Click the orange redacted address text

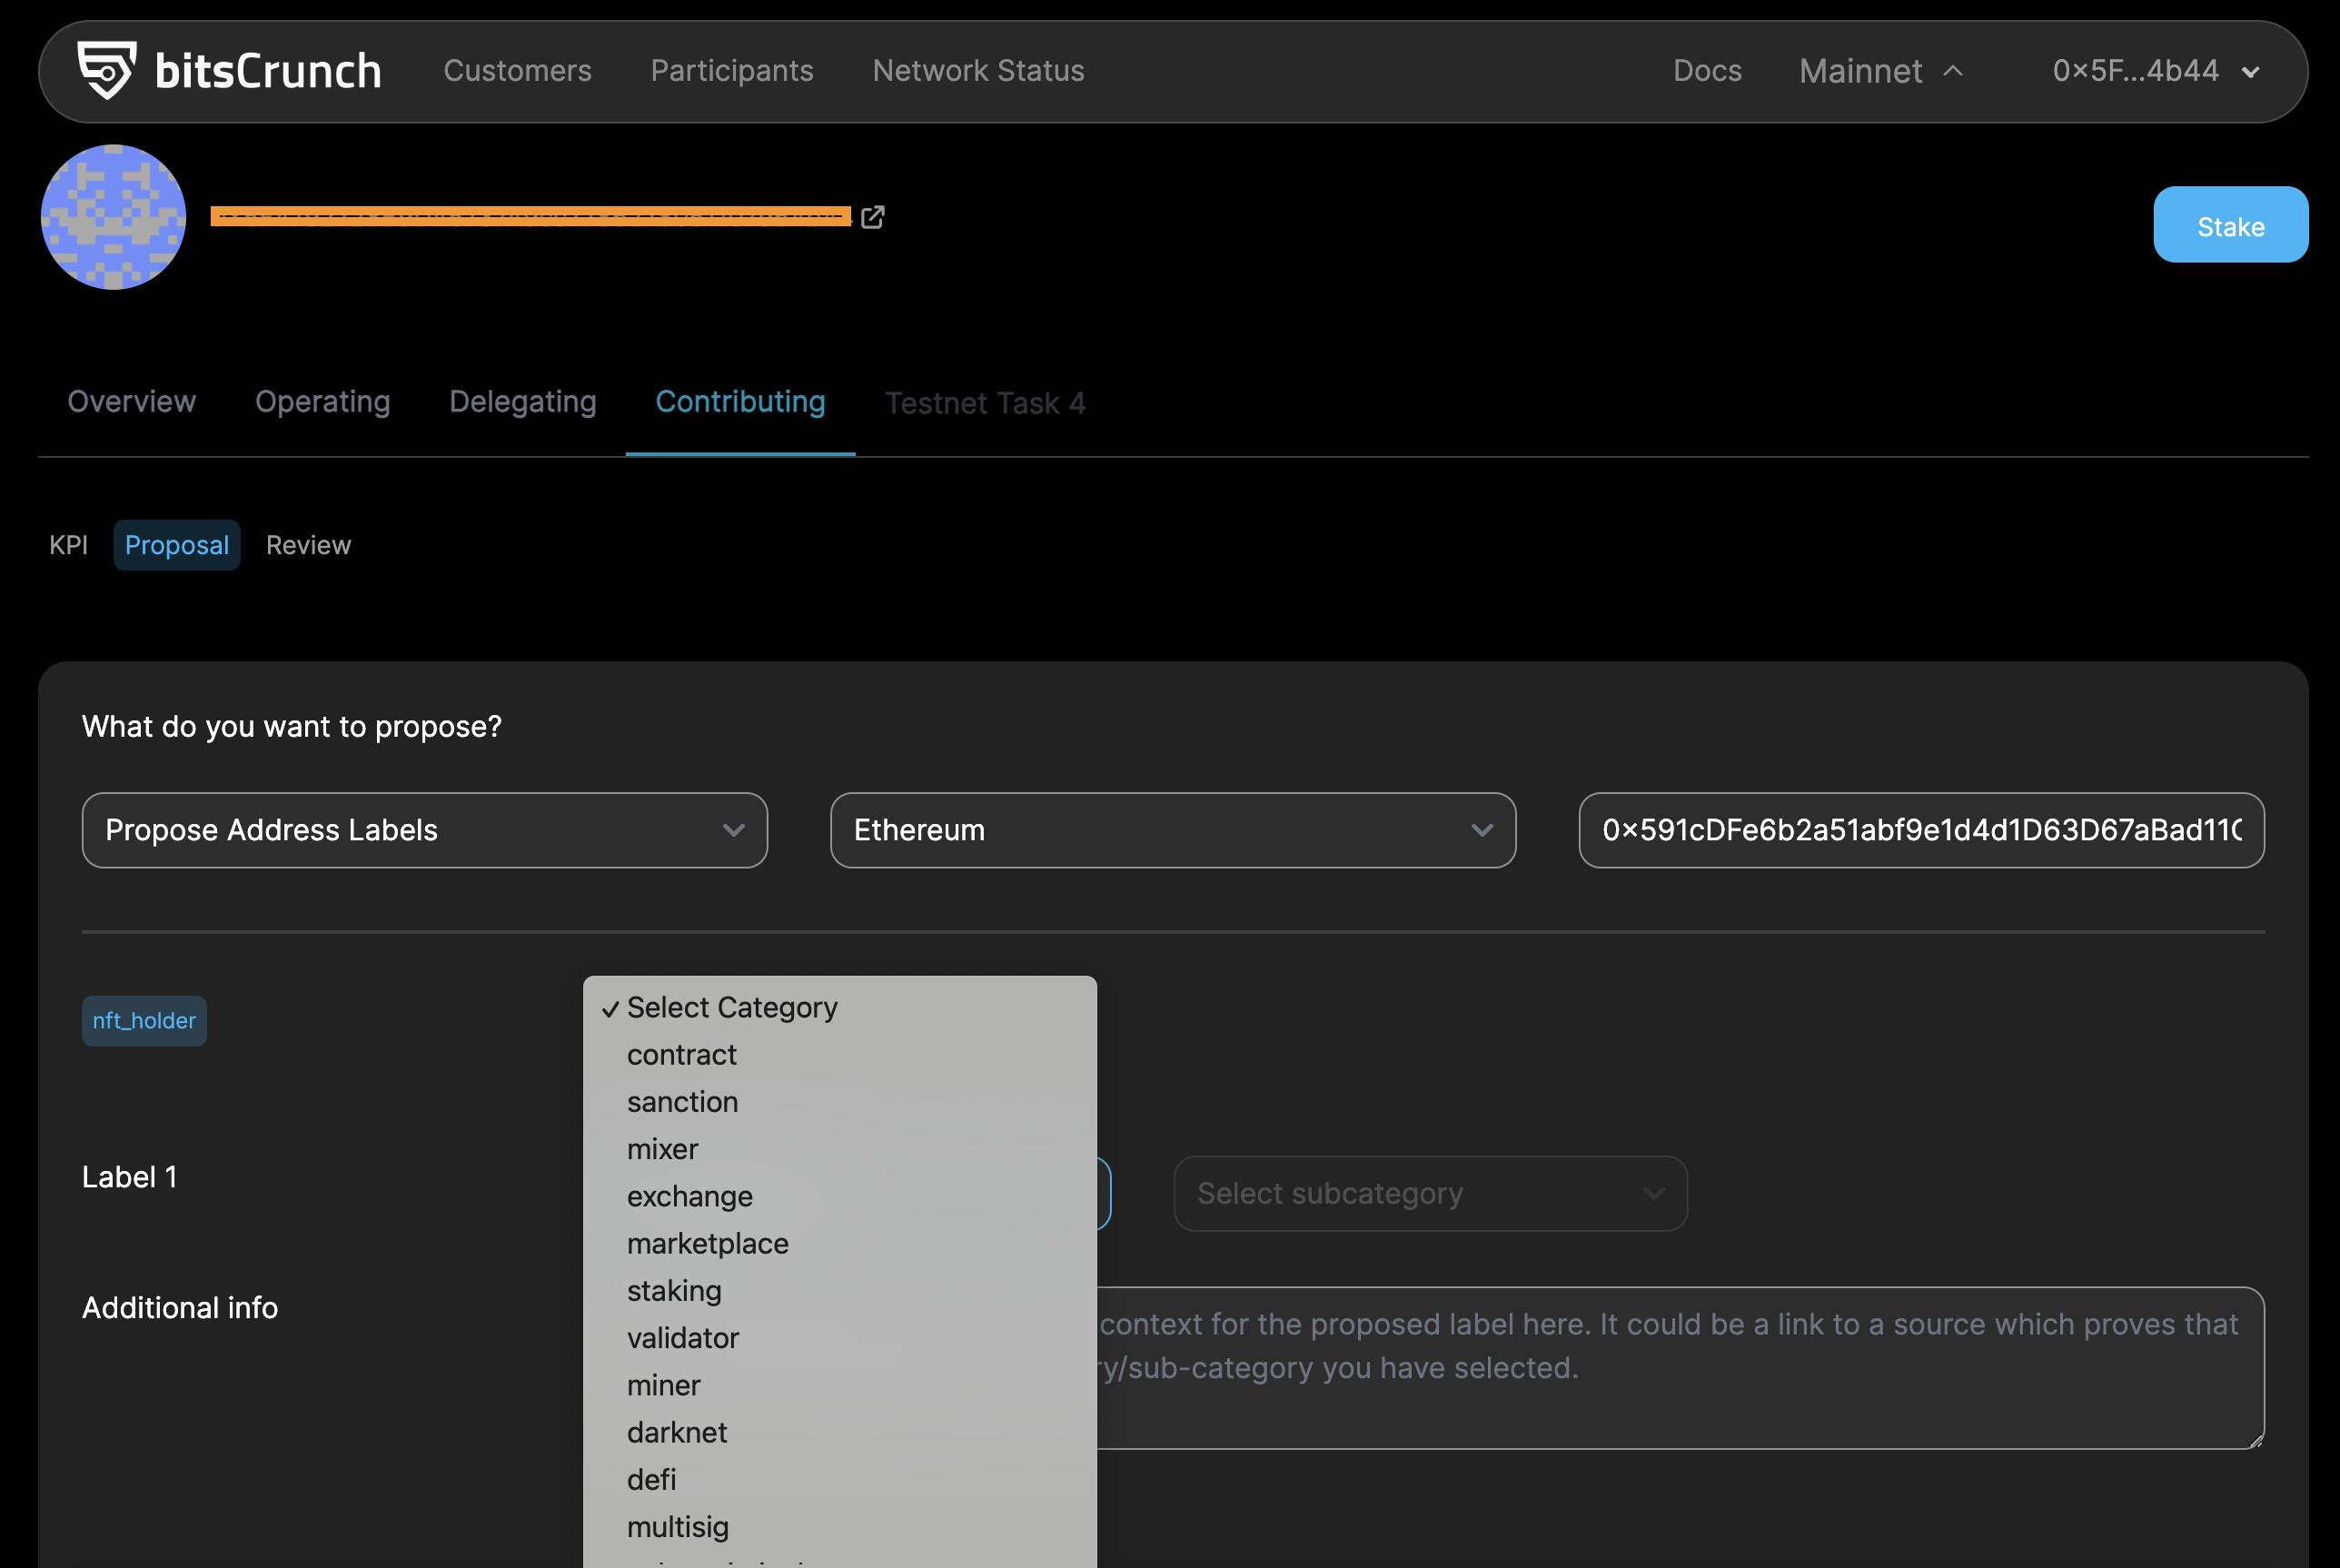pos(530,217)
